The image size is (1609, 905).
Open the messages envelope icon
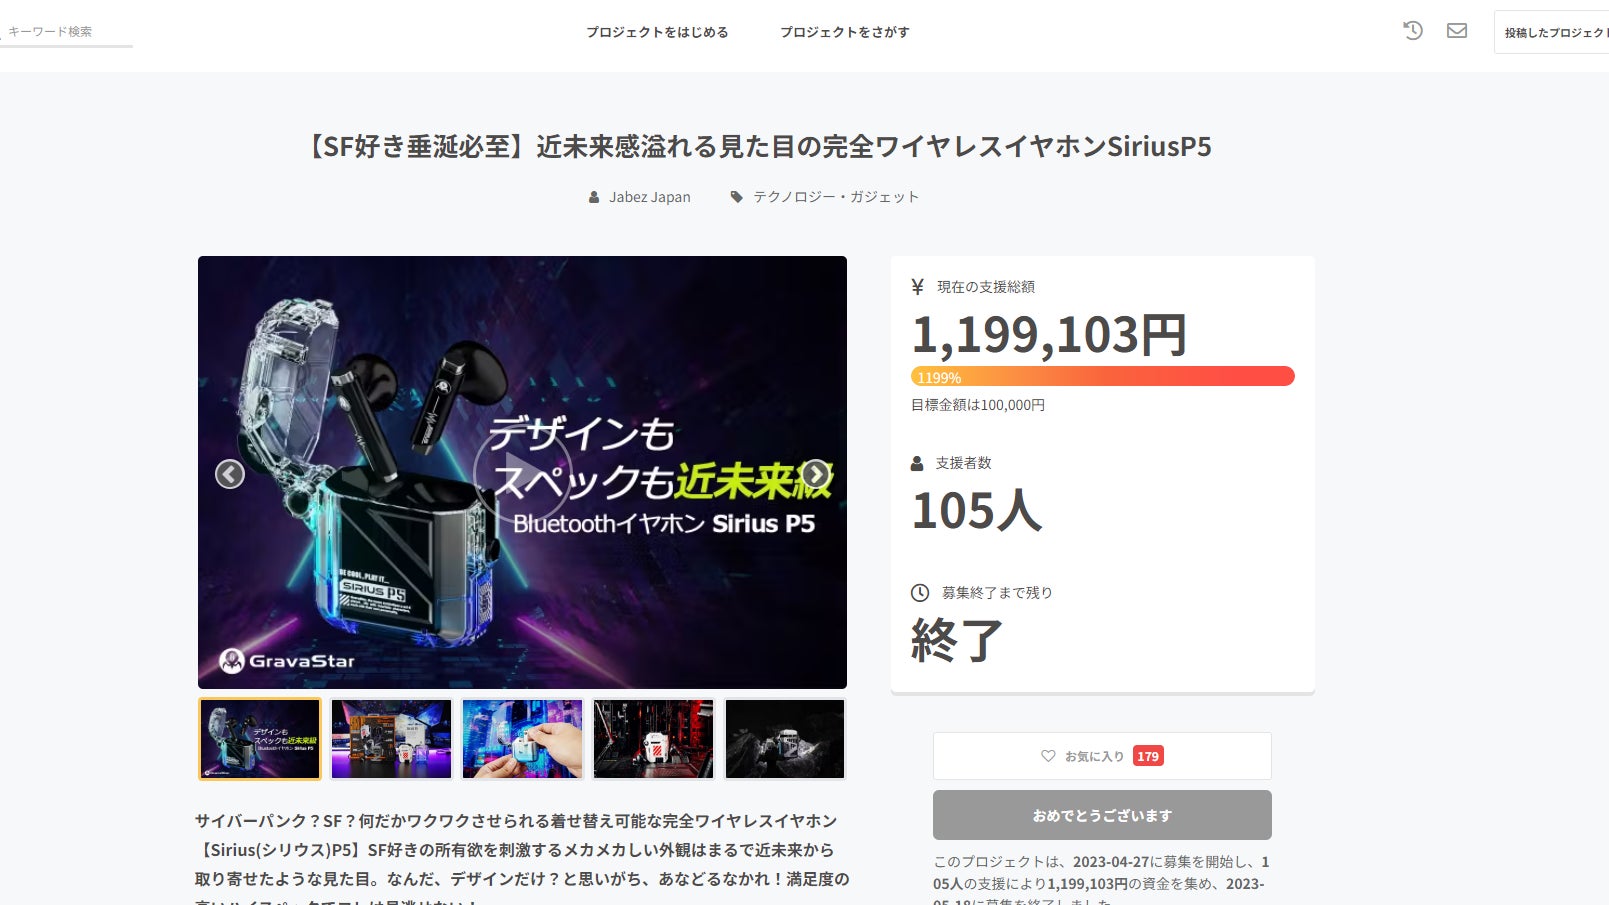1457,31
